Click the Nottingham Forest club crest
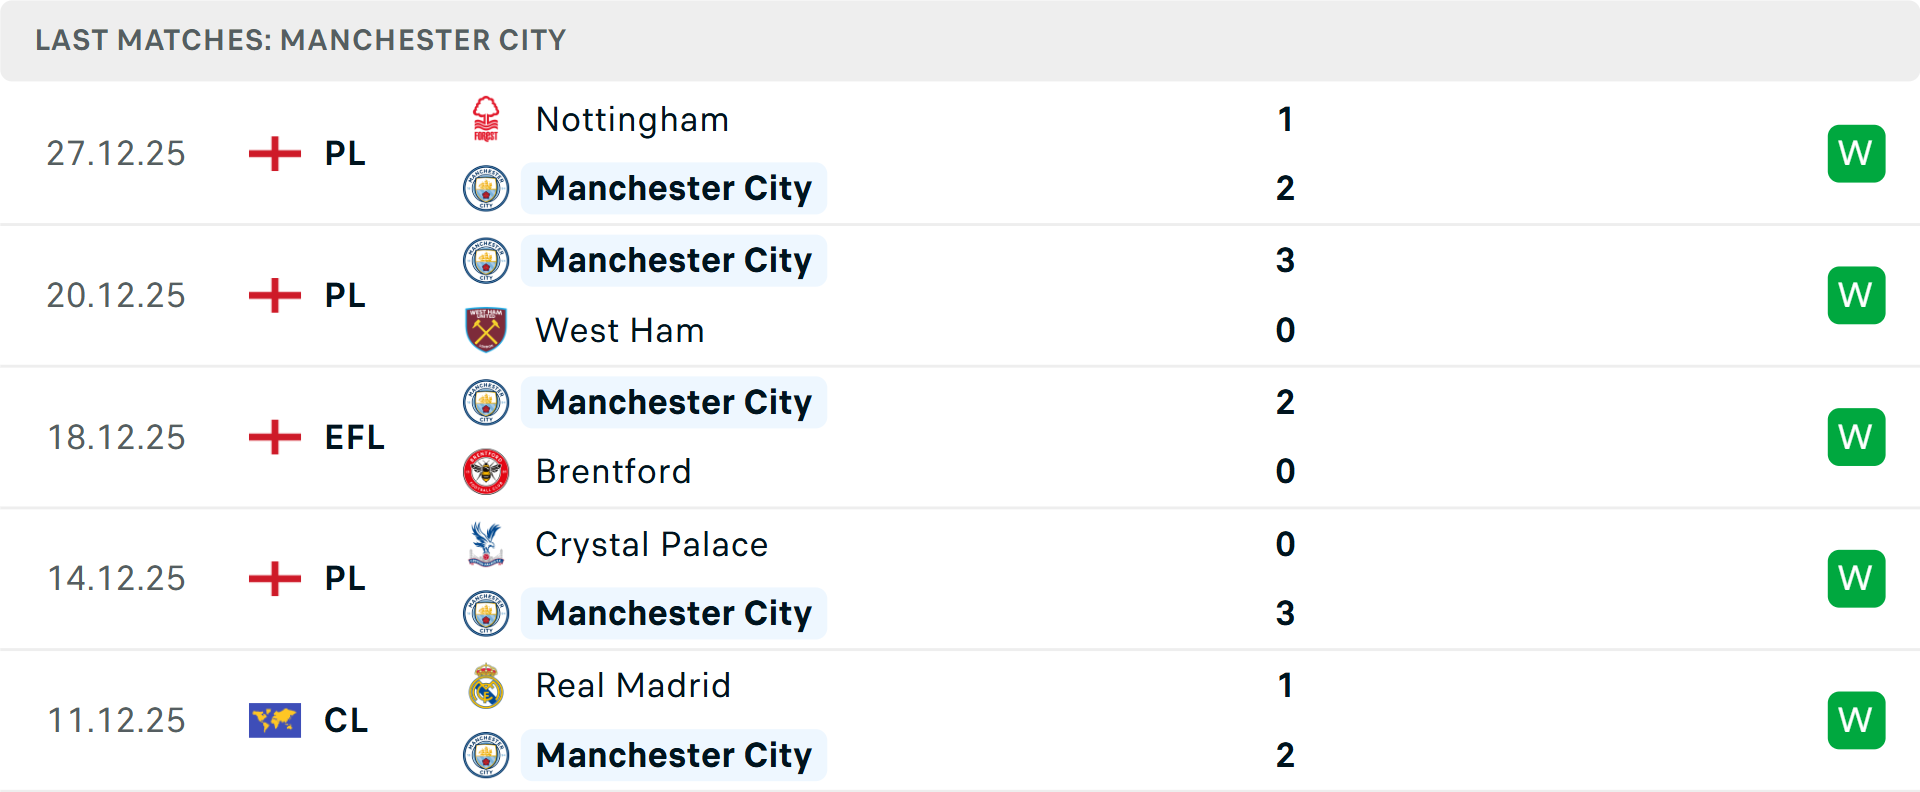 click(x=486, y=119)
